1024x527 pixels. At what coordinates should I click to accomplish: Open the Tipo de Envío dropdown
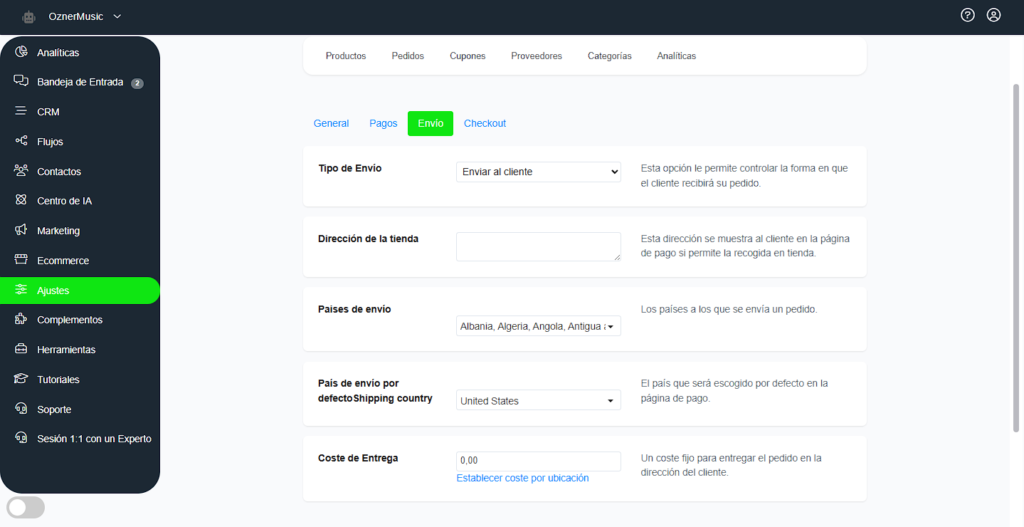coord(538,172)
